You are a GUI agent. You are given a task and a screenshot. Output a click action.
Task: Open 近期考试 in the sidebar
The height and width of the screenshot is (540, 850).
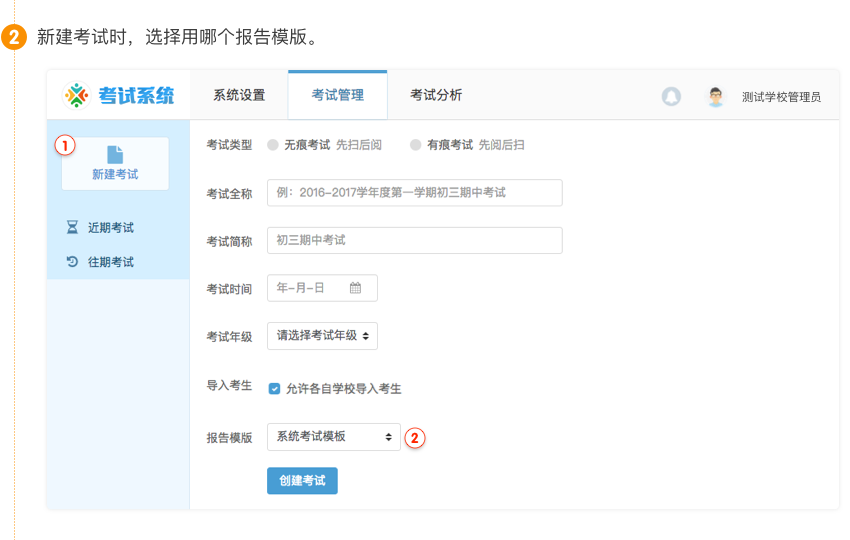point(110,228)
